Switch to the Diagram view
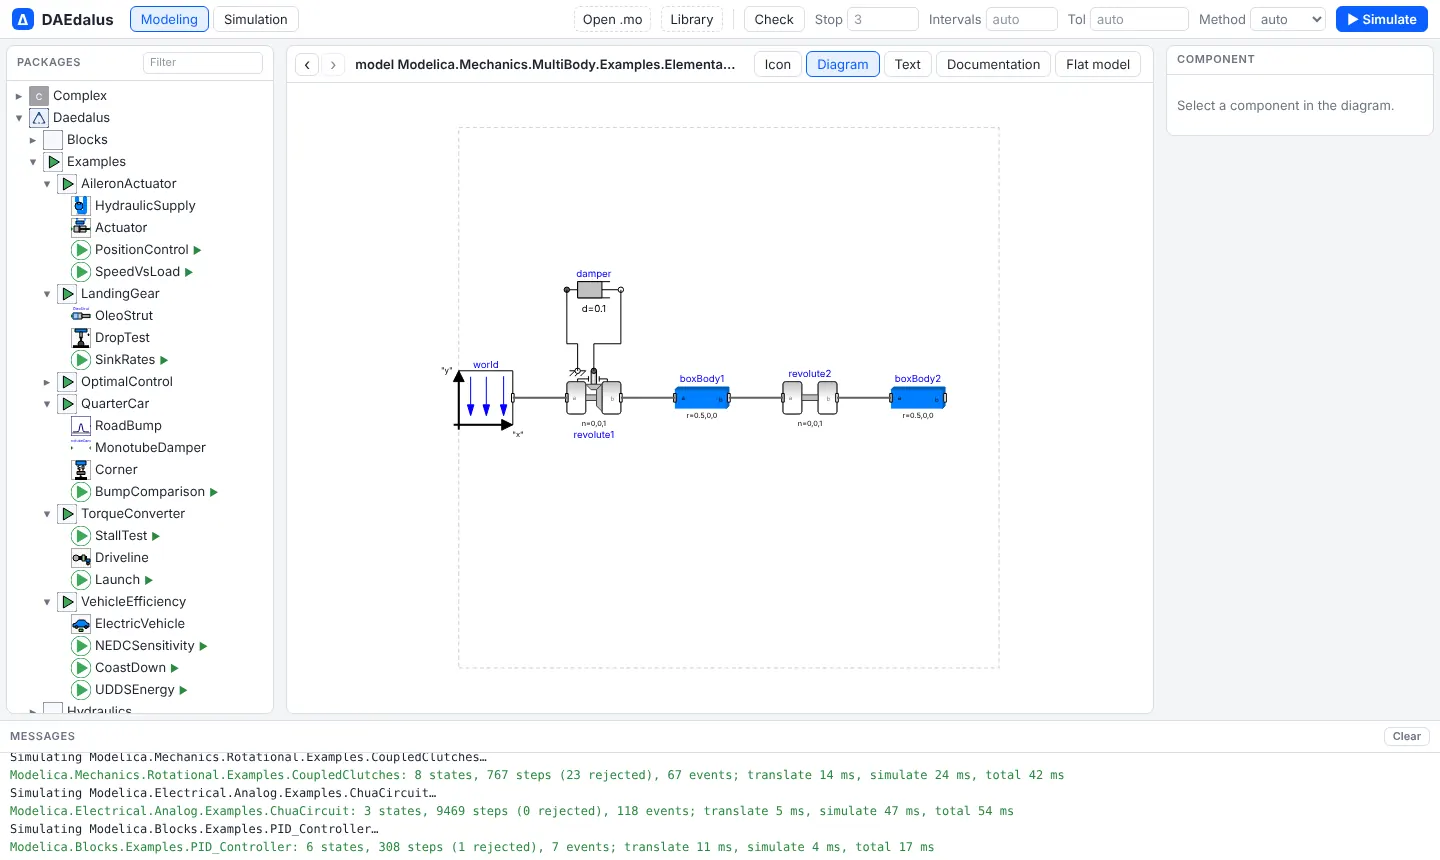1440x860 pixels. pos(843,64)
